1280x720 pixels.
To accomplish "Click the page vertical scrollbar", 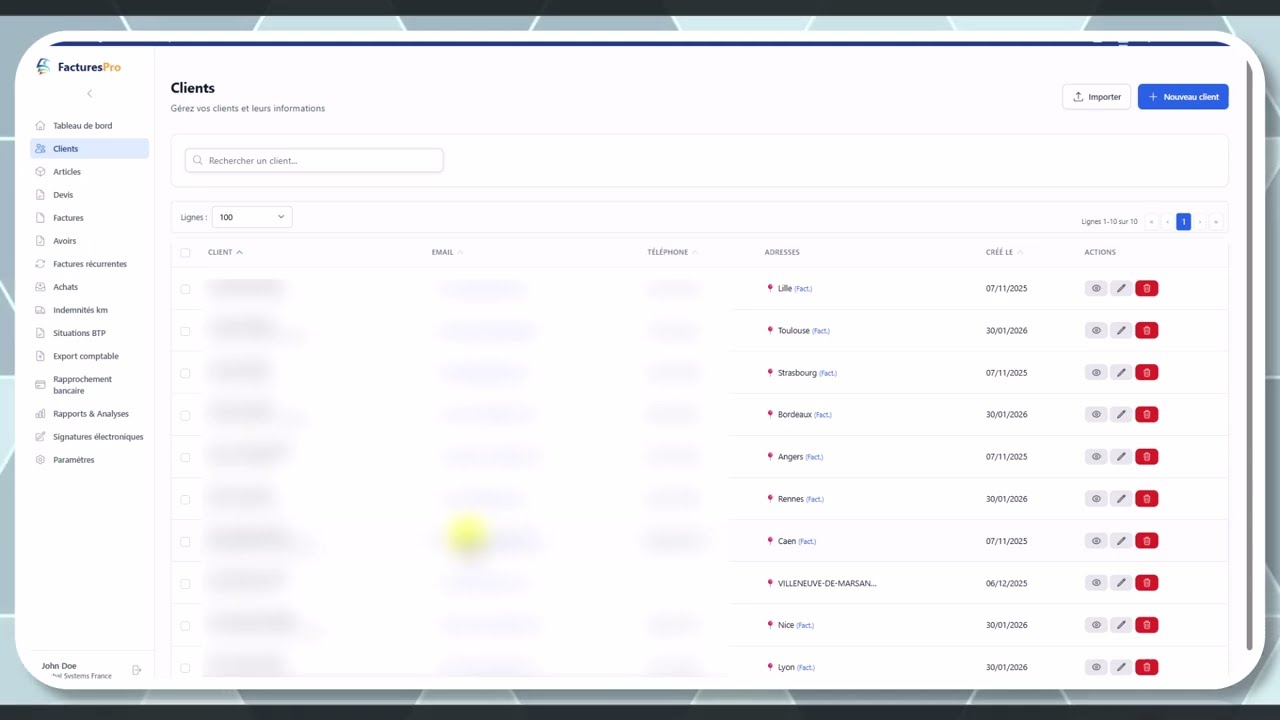I will click(1247, 355).
